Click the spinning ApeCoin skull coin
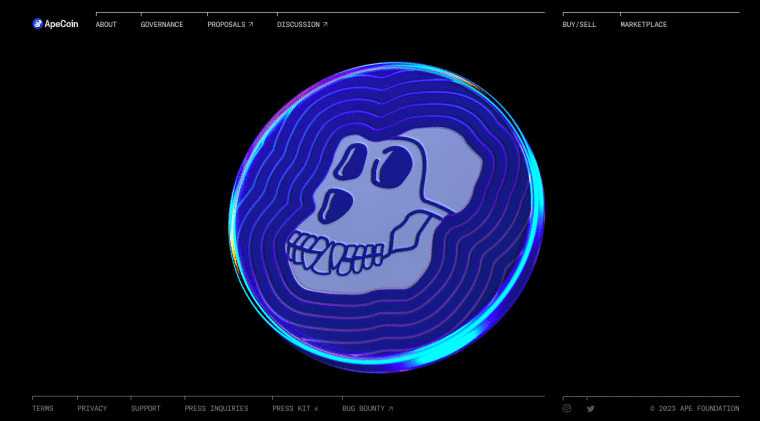This screenshot has width=760, height=421. pos(386,217)
